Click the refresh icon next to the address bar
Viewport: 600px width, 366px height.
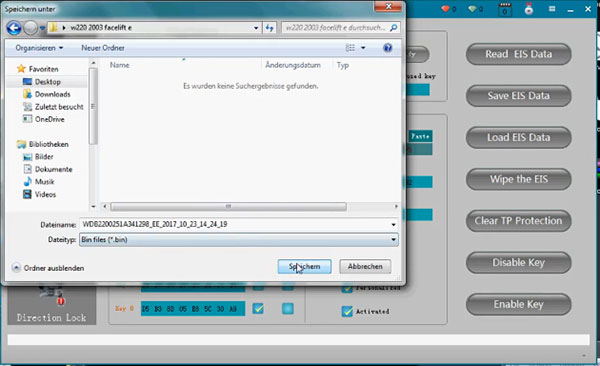pyautogui.click(x=269, y=28)
